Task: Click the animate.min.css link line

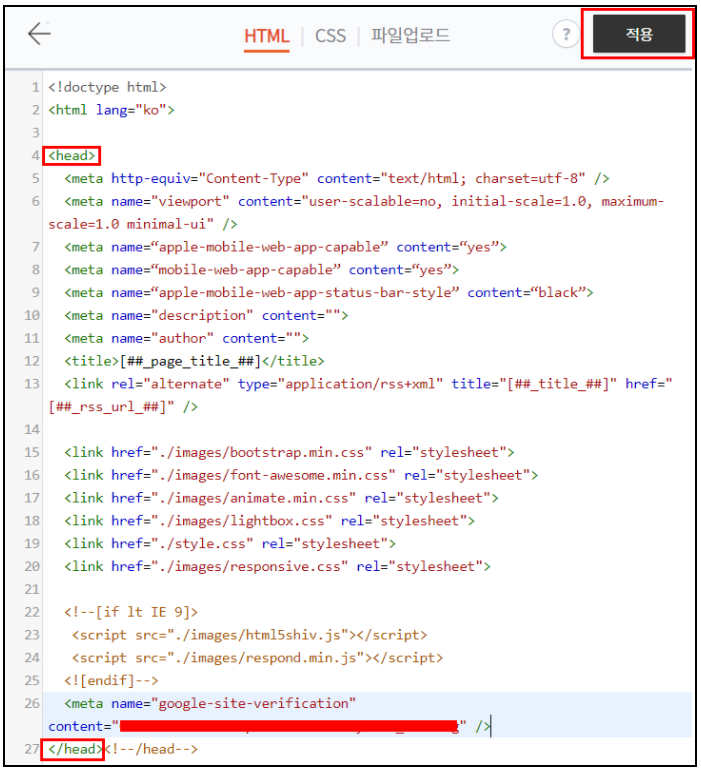Action: [281, 498]
